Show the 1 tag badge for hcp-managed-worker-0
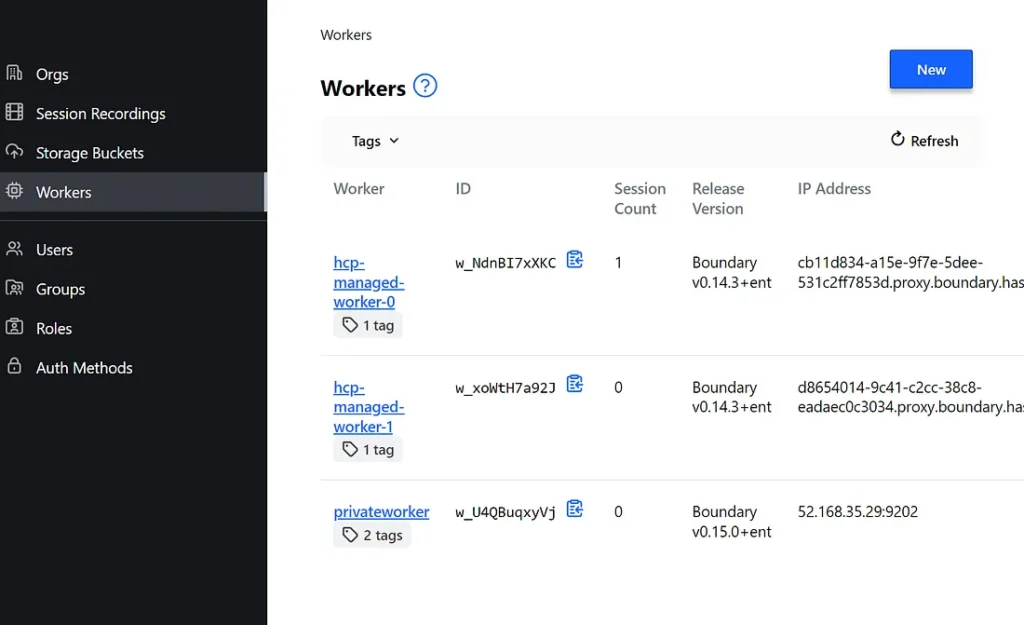The image size is (1024, 625). (368, 325)
